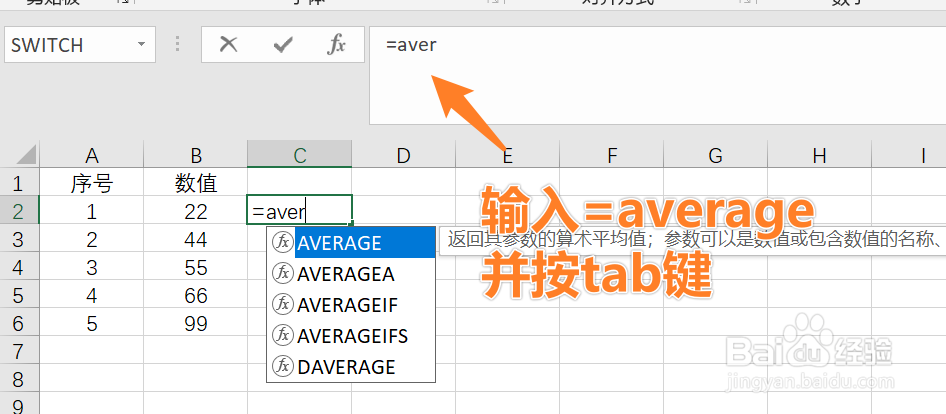
Task: Select cell A1 labeled 序号
Action: tap(92, 183)
